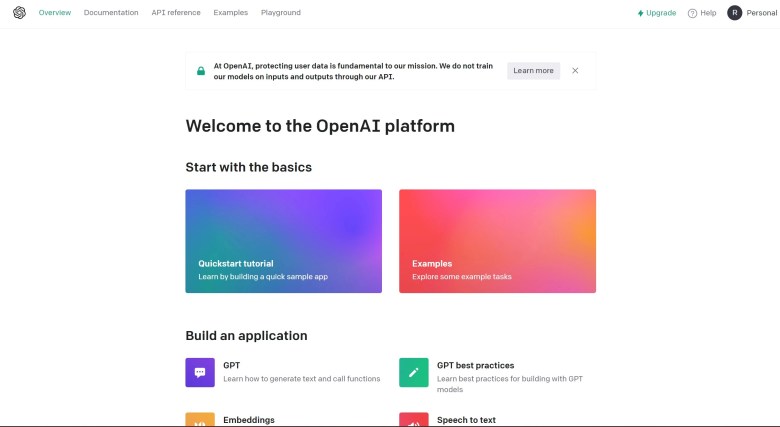
Task: Open the Quickstart tutorial card
Action: click(x=284, y=241)
